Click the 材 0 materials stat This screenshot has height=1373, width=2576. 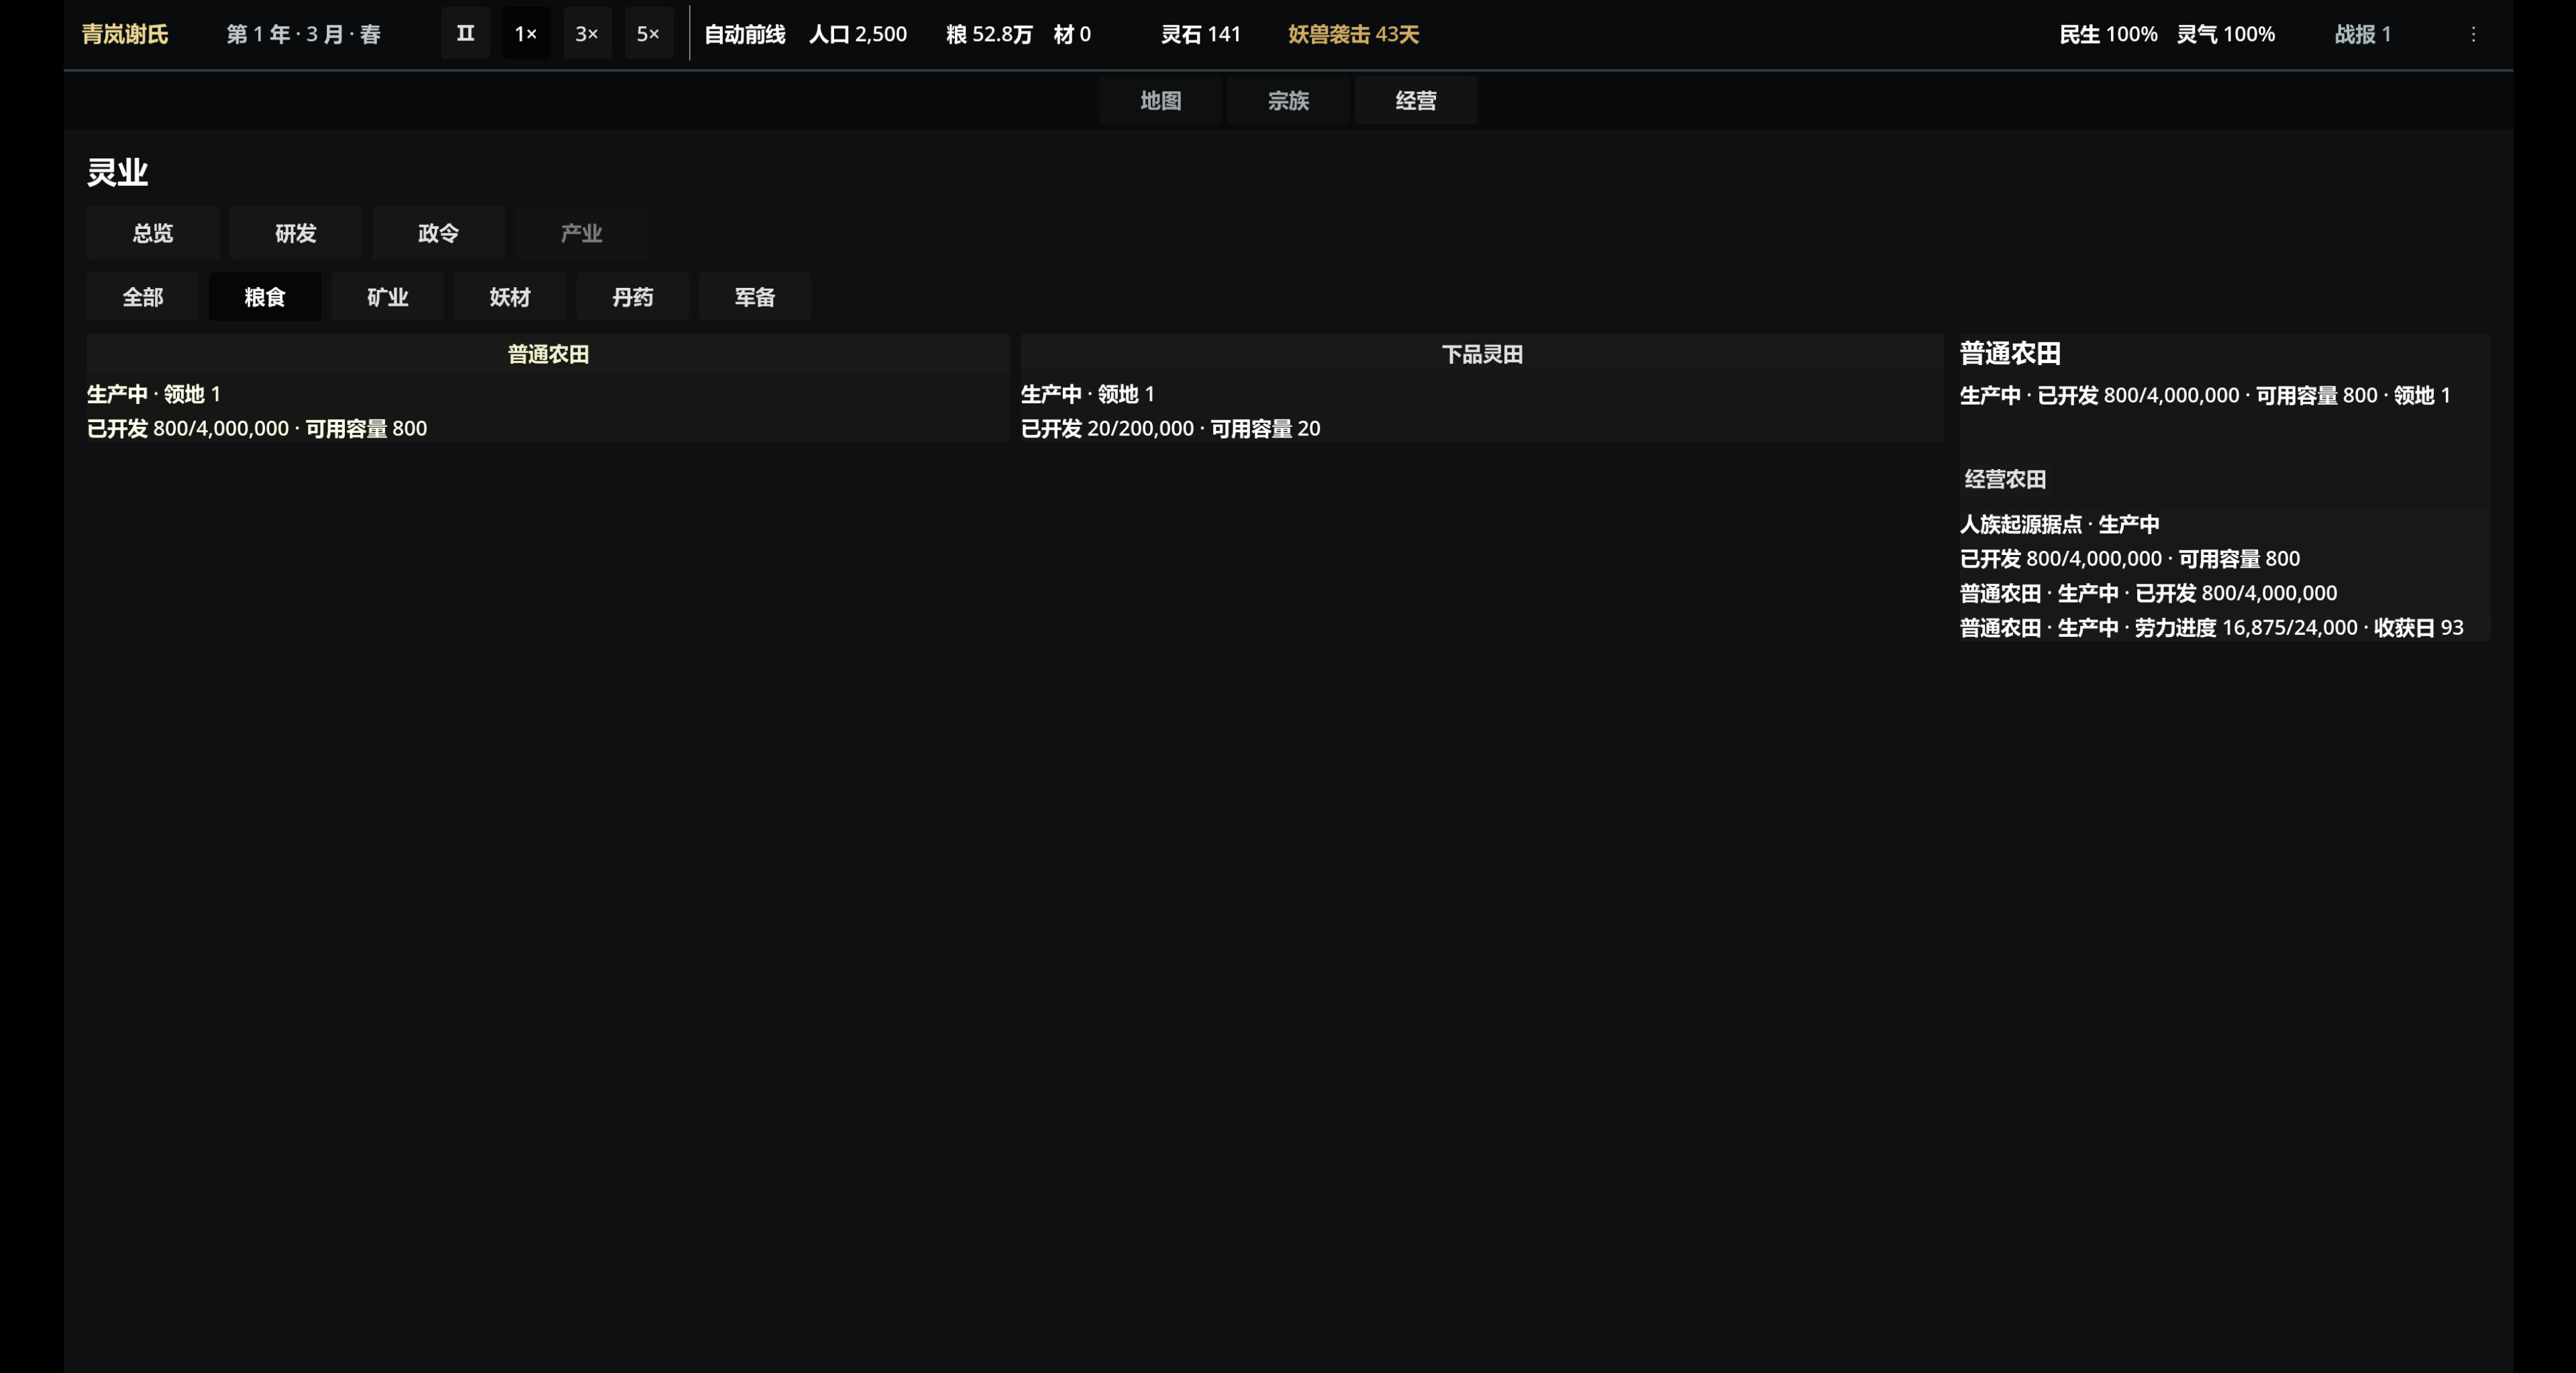[1072, 34]
